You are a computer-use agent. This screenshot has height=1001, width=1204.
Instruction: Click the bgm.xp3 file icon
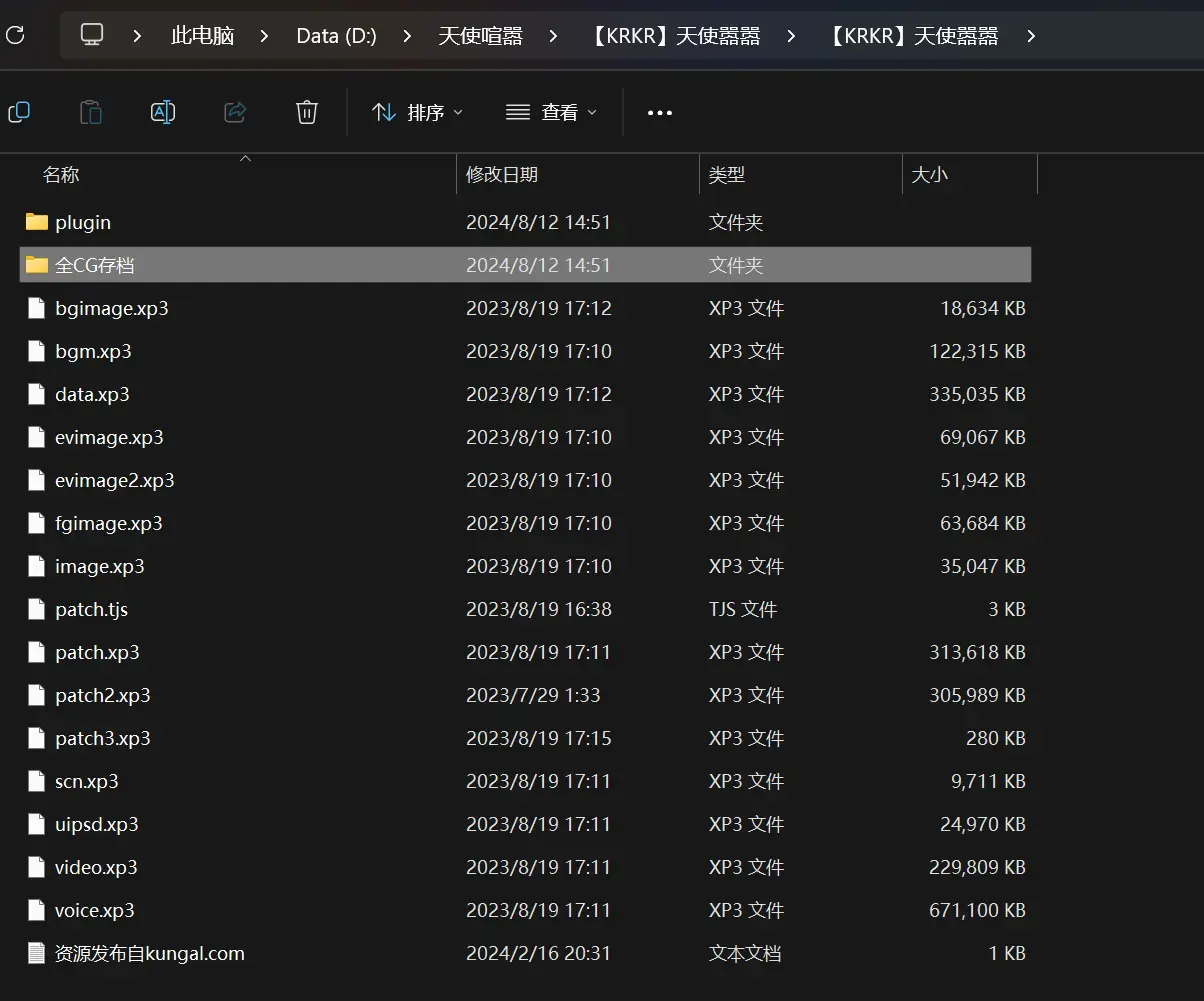pos(37,351)
